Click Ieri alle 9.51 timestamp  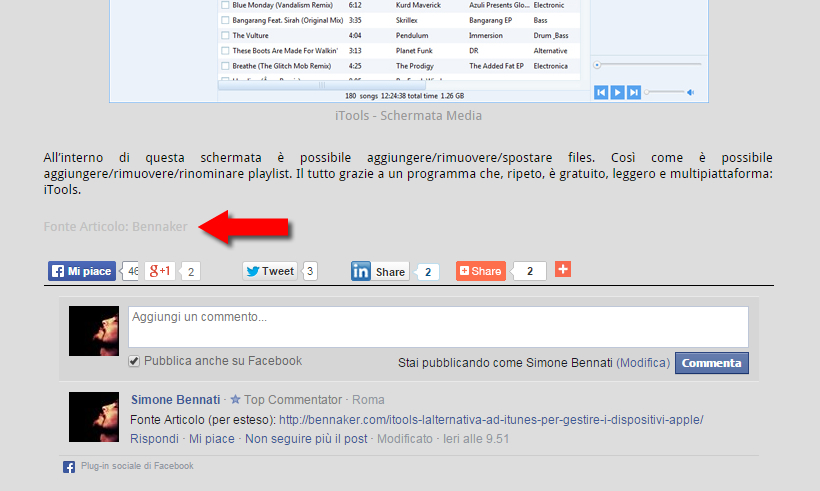[x=476, y=439]
